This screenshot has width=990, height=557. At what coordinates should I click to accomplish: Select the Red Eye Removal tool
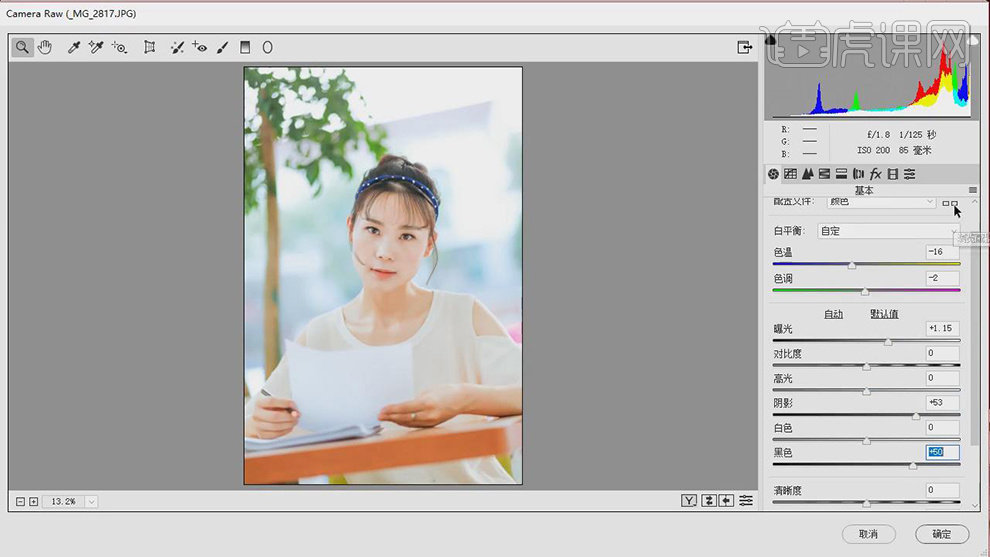[200, 47]
